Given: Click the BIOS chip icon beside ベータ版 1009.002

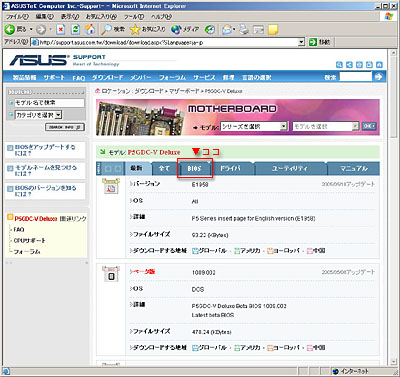Looking at the screenshot, I should (111, 274).
